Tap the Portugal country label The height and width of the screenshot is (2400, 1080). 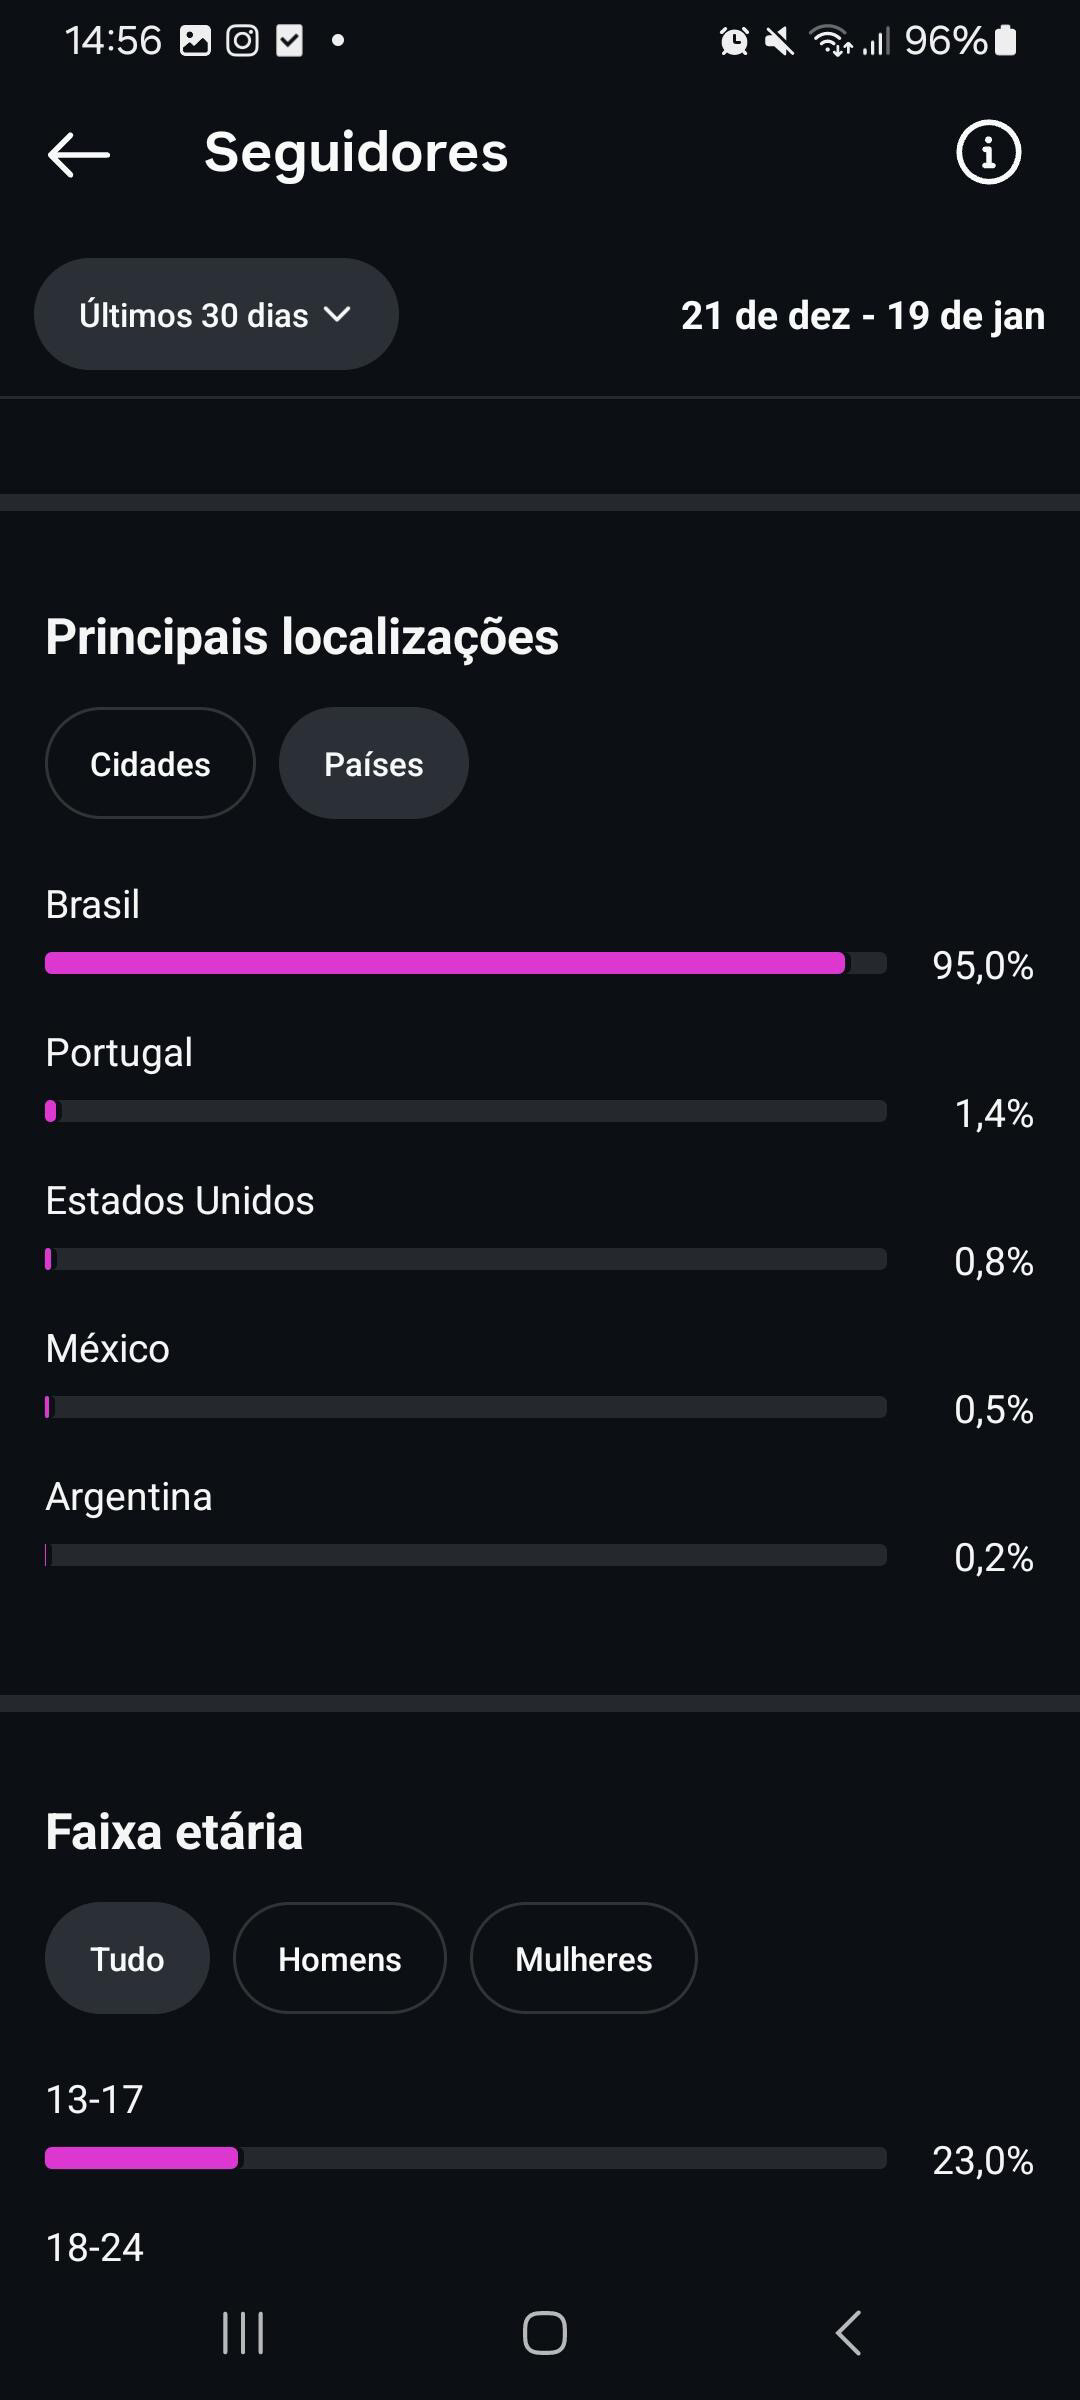coord(119,1053)
